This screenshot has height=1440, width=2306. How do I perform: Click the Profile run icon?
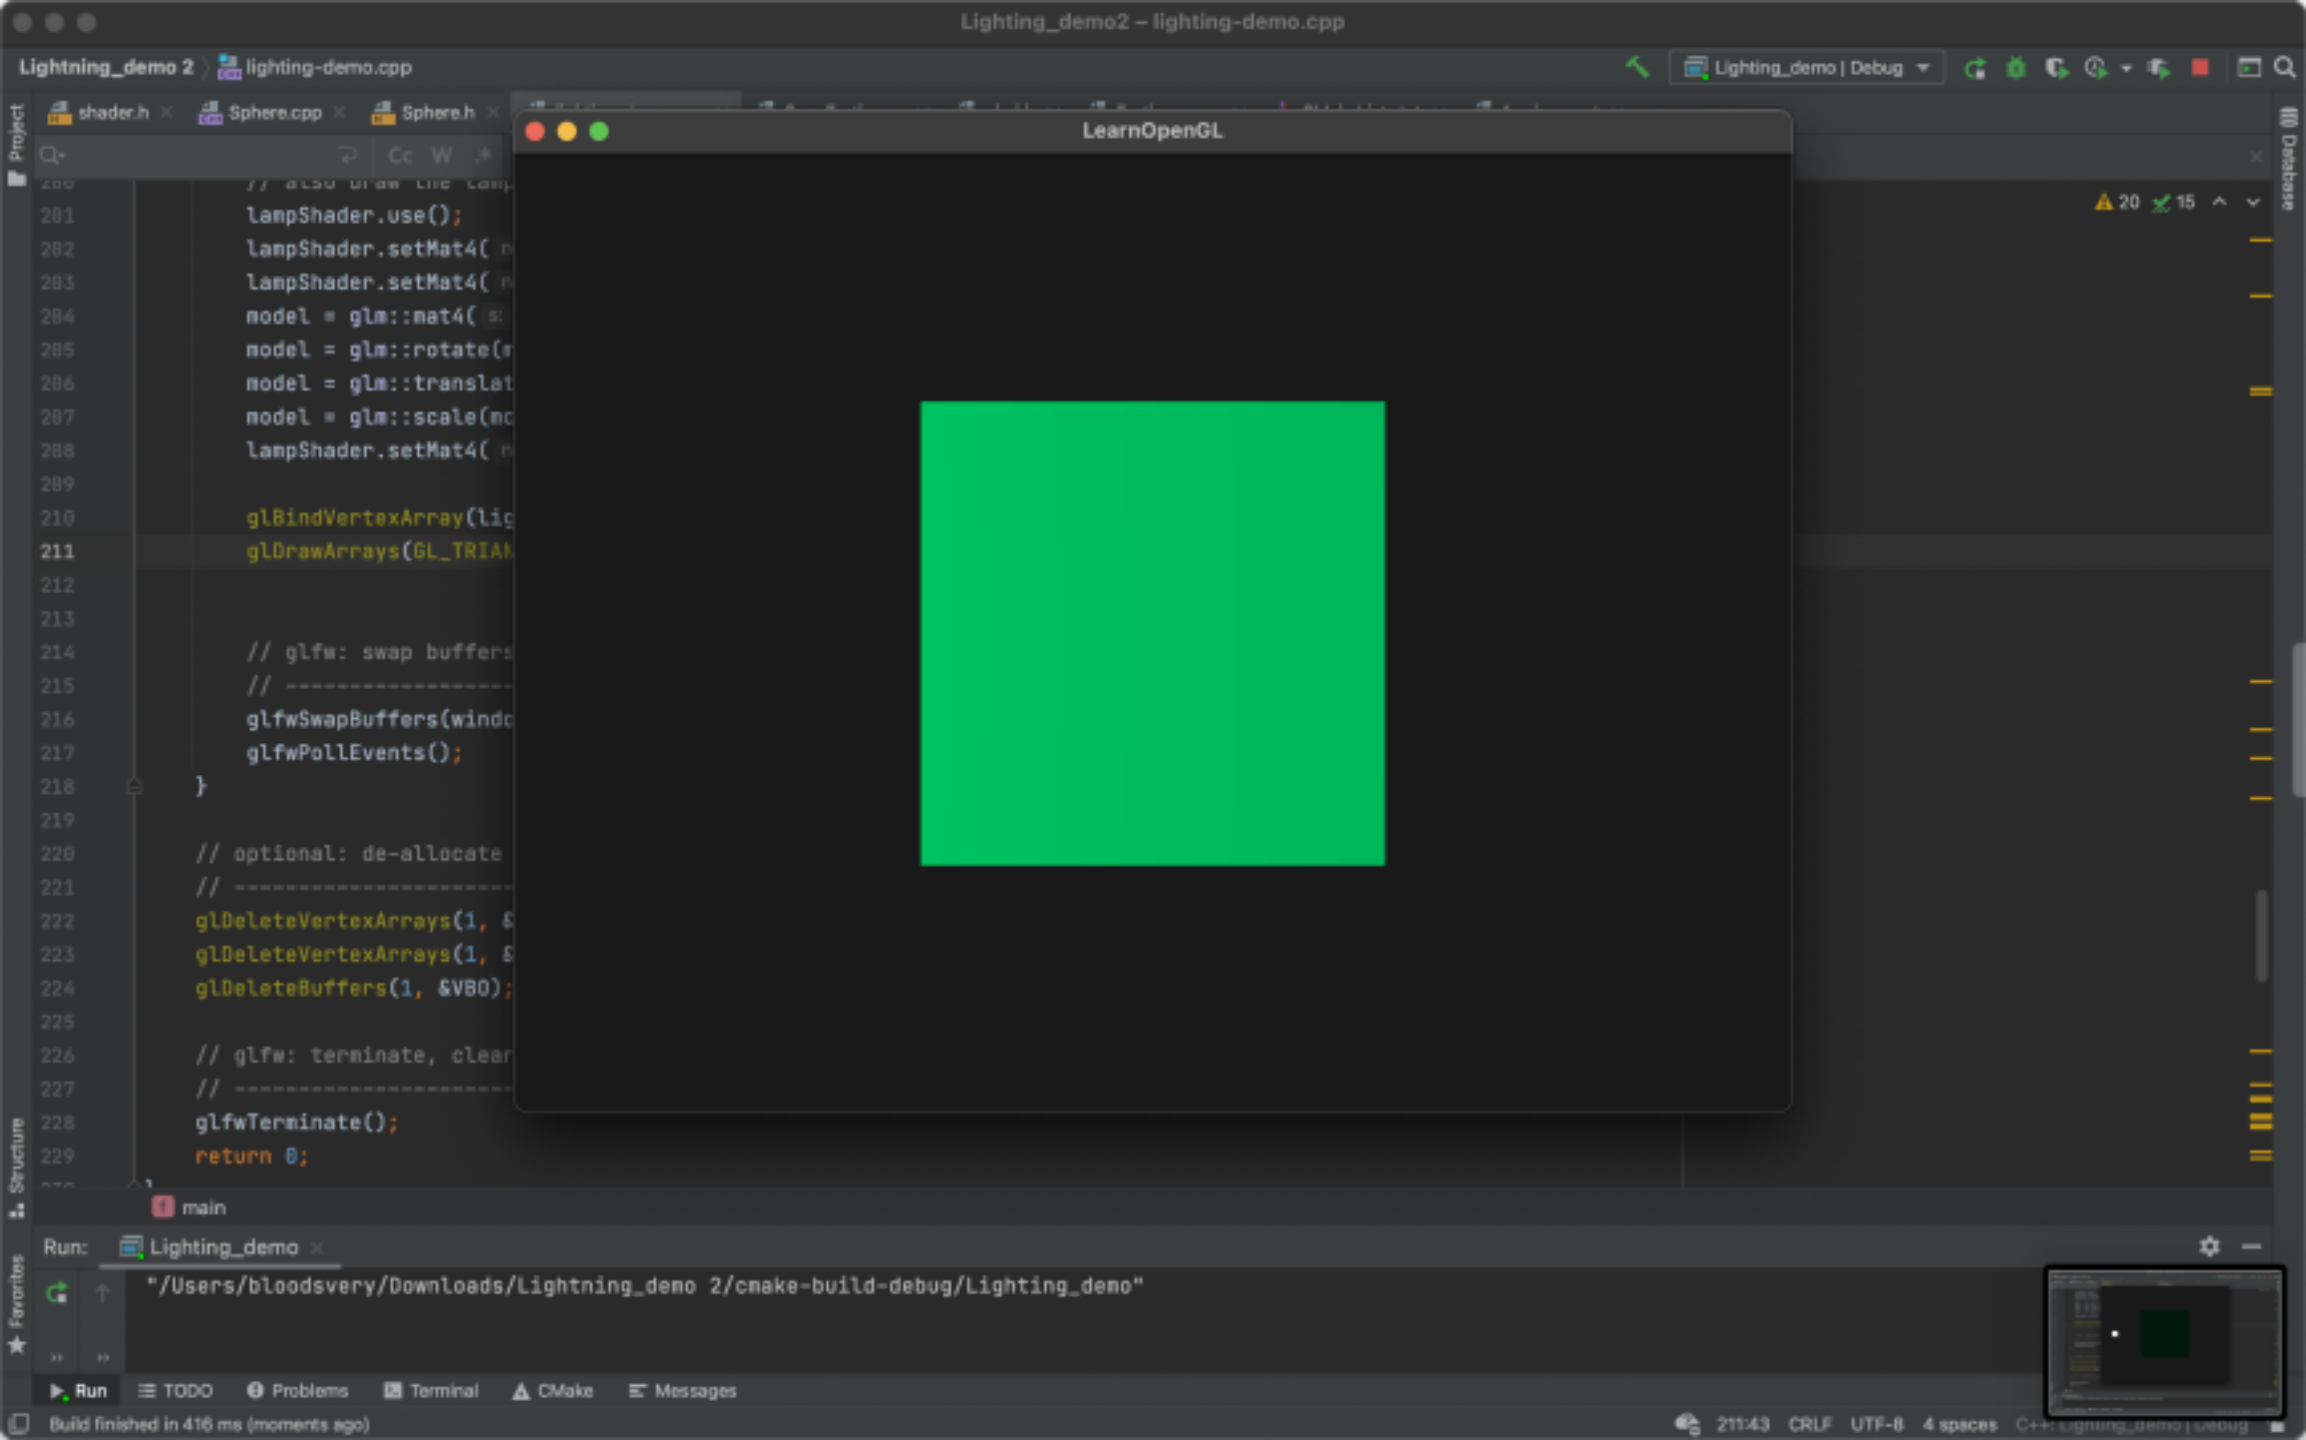(x=2095, y=68)
